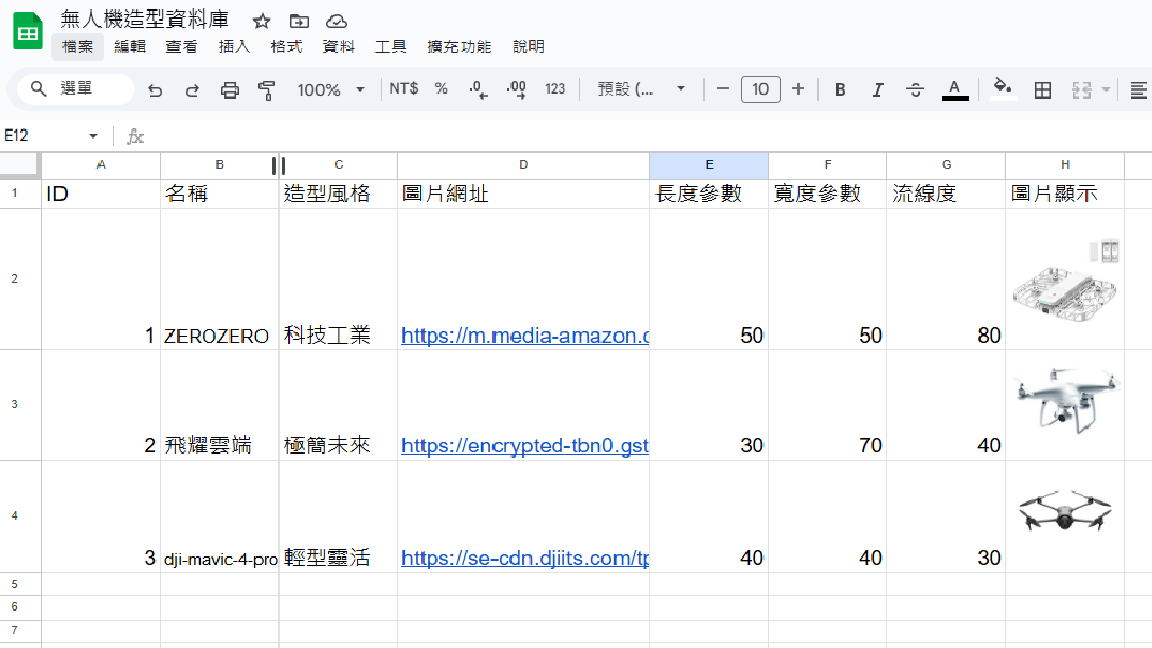Increase font size with the plus button
Viewport: 1152px width, 648px height.
798,89
